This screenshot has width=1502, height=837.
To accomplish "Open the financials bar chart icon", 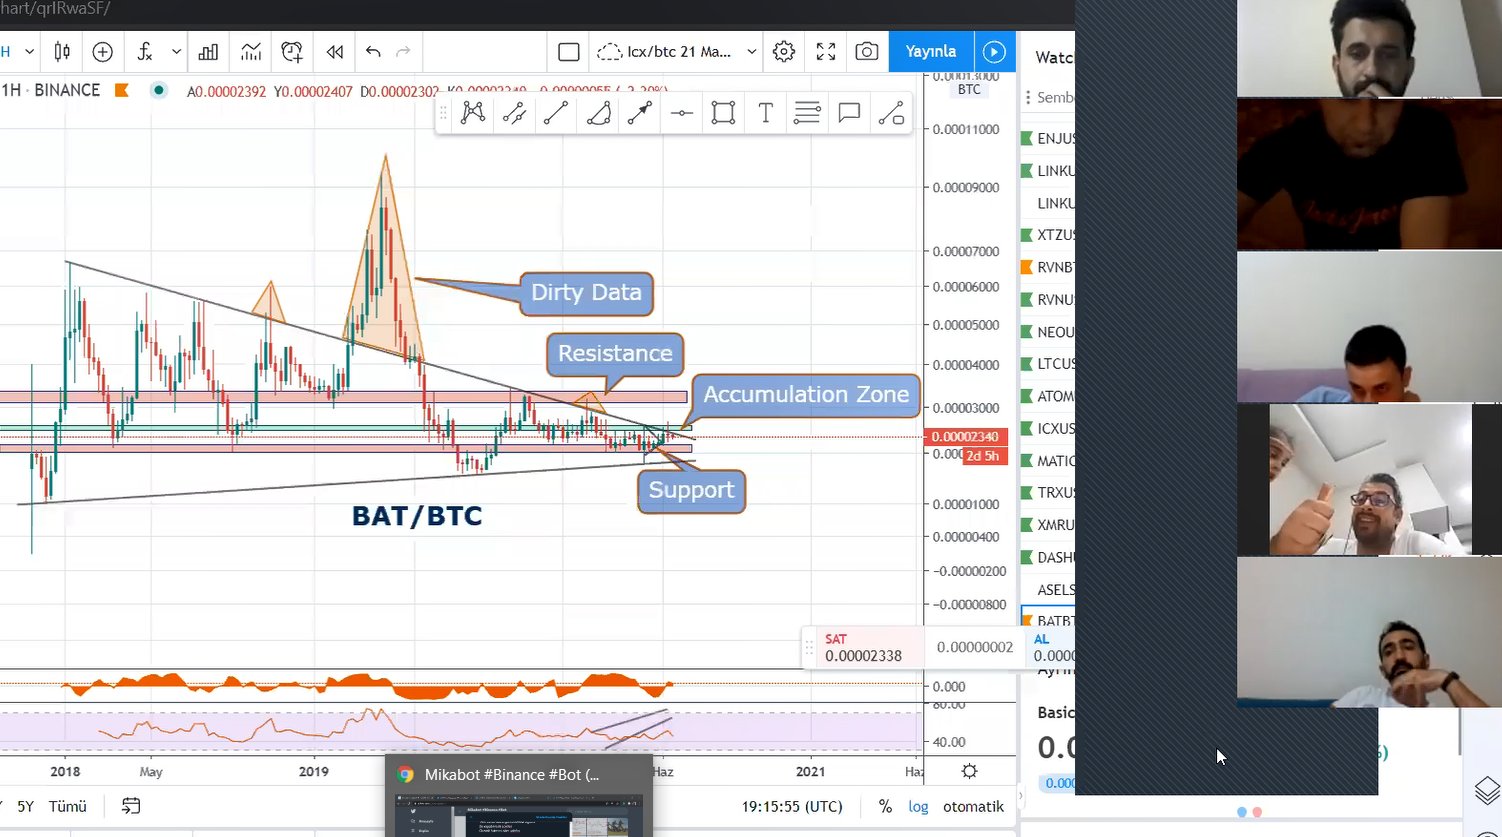I will [x=208, y=52].
